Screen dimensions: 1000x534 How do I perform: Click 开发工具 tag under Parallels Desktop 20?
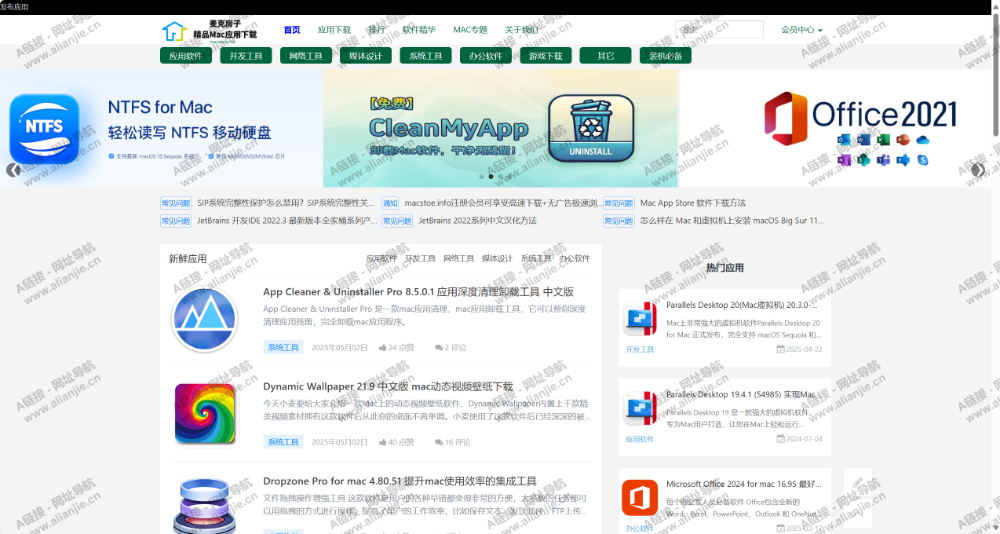coord(640,350)
